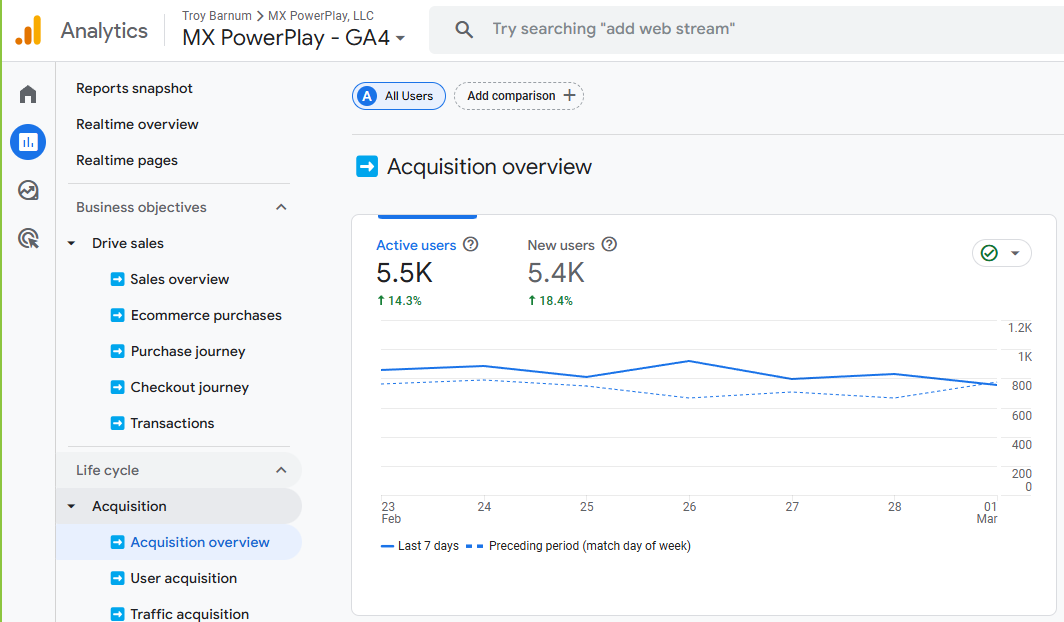Click the Last 7 days legend entry

(x=420, y=545)
